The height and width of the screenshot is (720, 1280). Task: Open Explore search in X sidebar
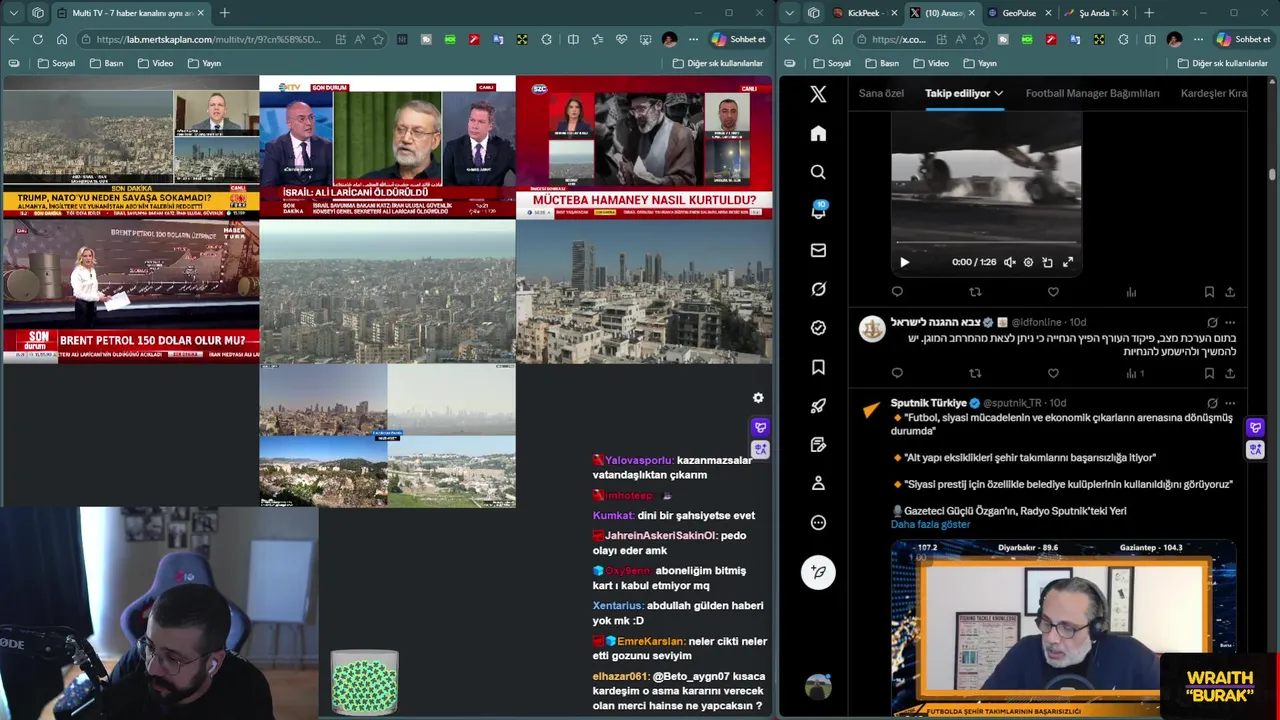[x=818, y=172]
